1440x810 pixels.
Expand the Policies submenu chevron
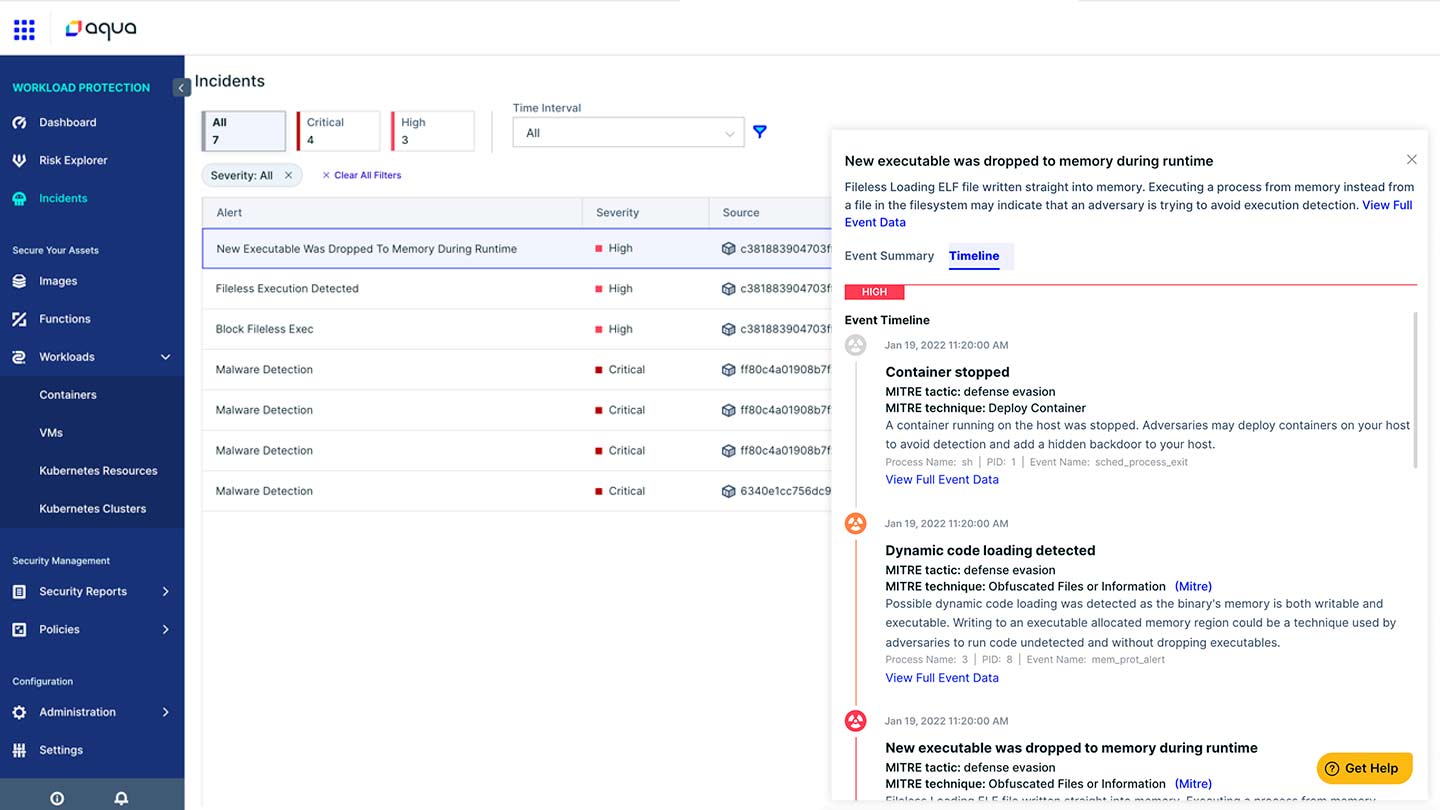166,629
